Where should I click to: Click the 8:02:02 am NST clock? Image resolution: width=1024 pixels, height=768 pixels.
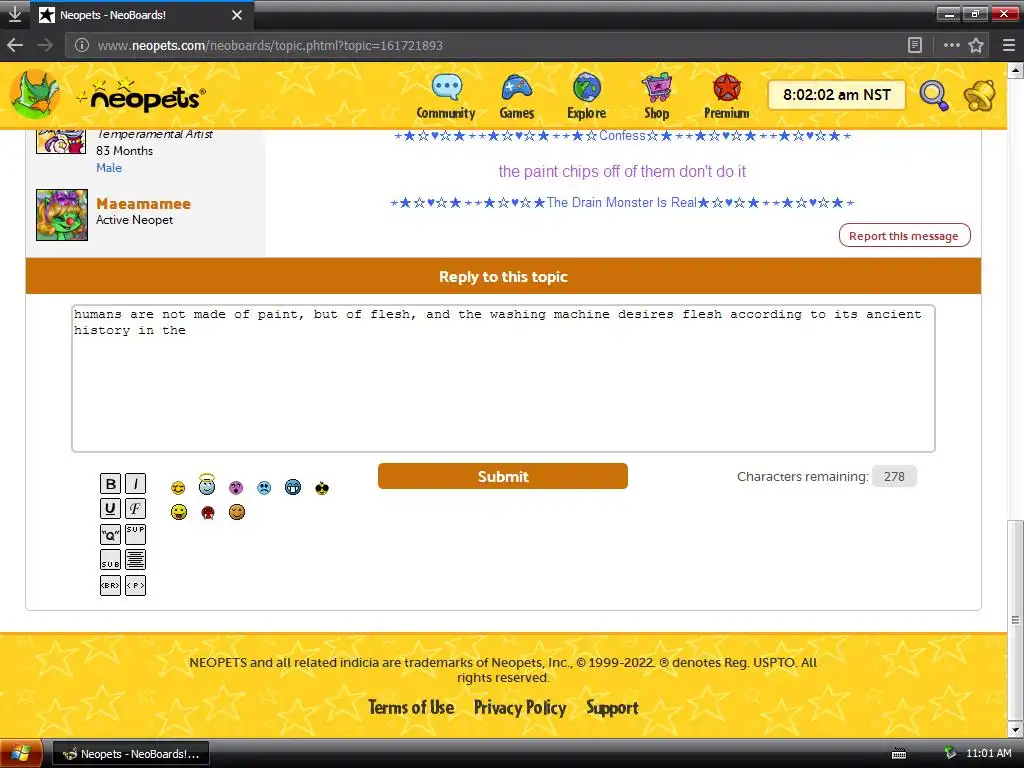(837, 95)
